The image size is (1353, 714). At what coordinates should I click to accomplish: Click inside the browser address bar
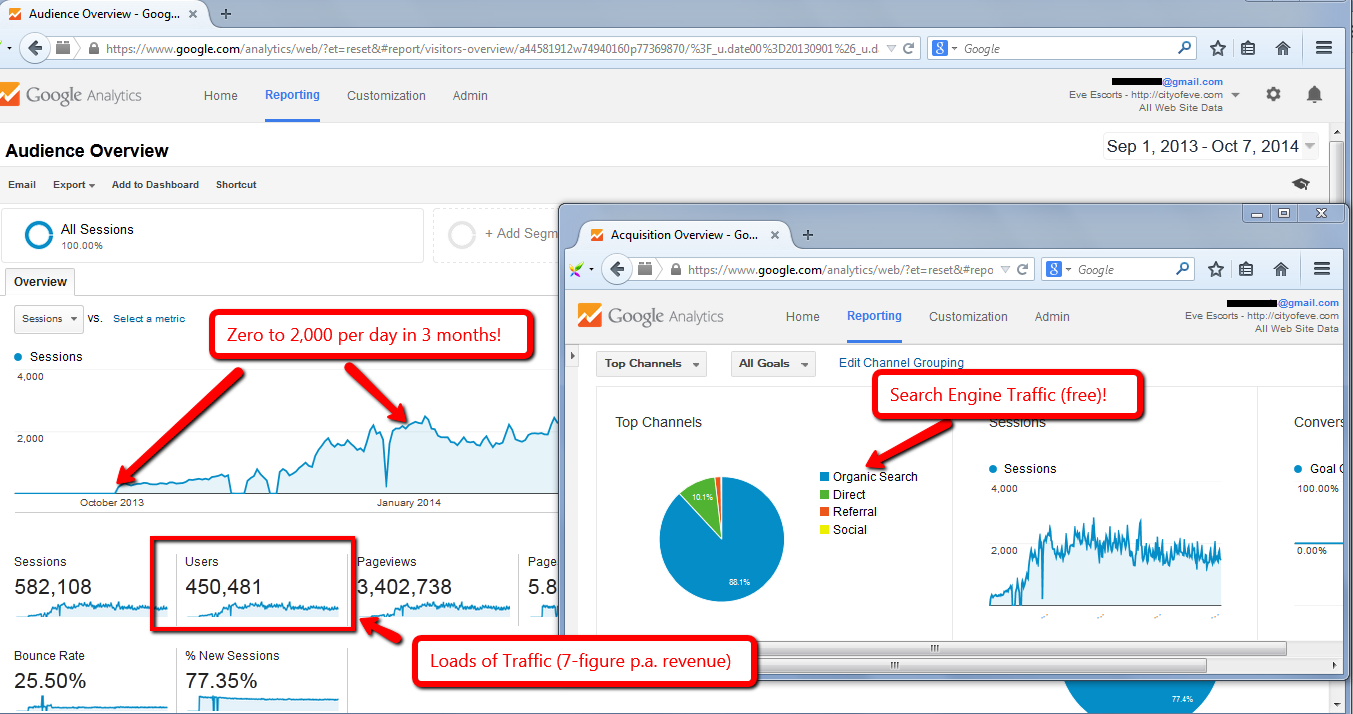pyautogui.click(x=500, y=47)
